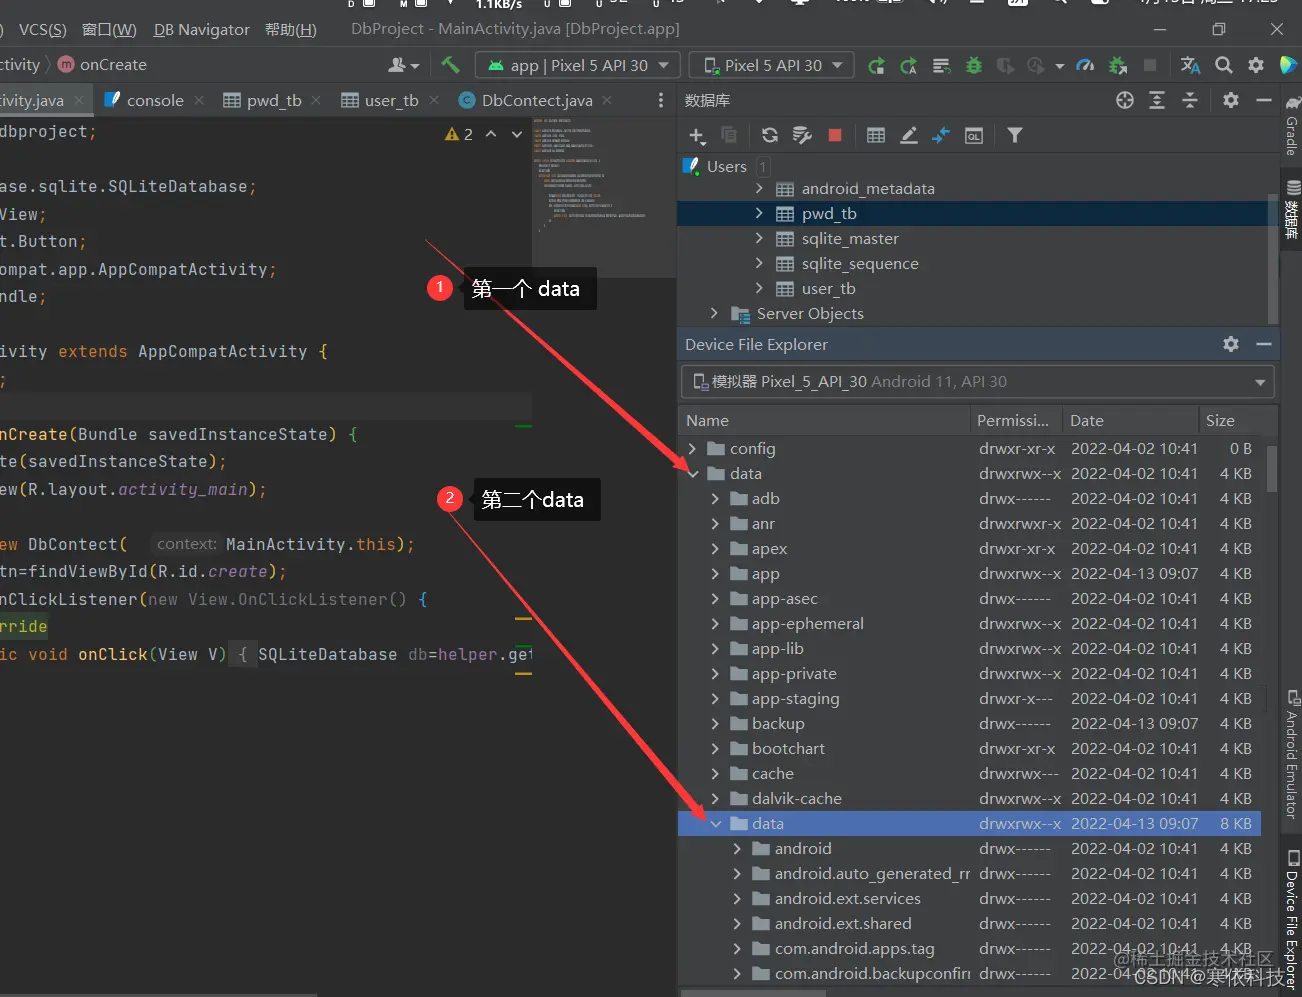The image size is (1302, 997).
Task: Open the DB Navigator menu
Action: (x=201, y=29)
